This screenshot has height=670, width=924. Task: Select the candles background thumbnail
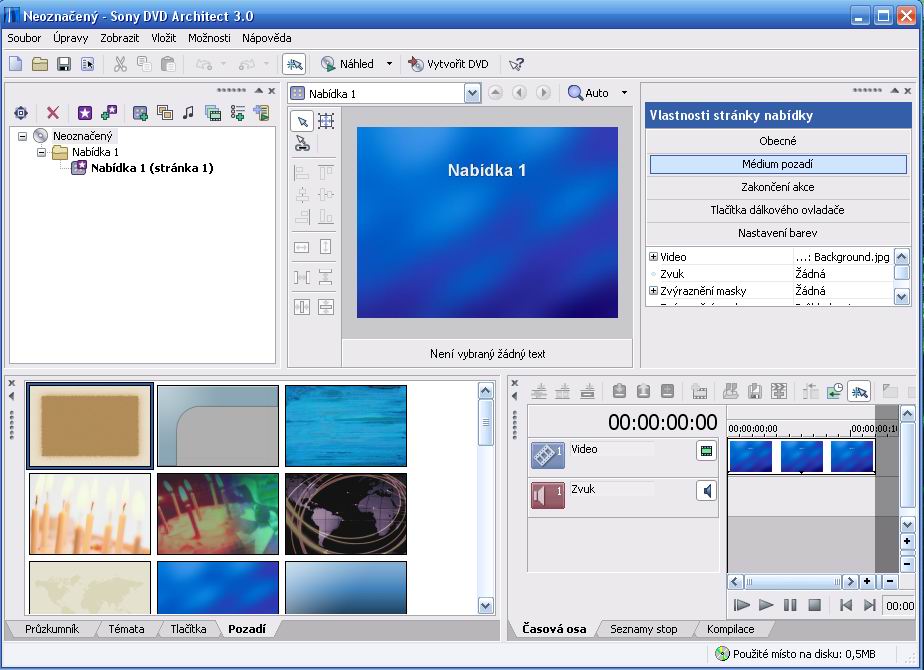click(x=89, y=513)
